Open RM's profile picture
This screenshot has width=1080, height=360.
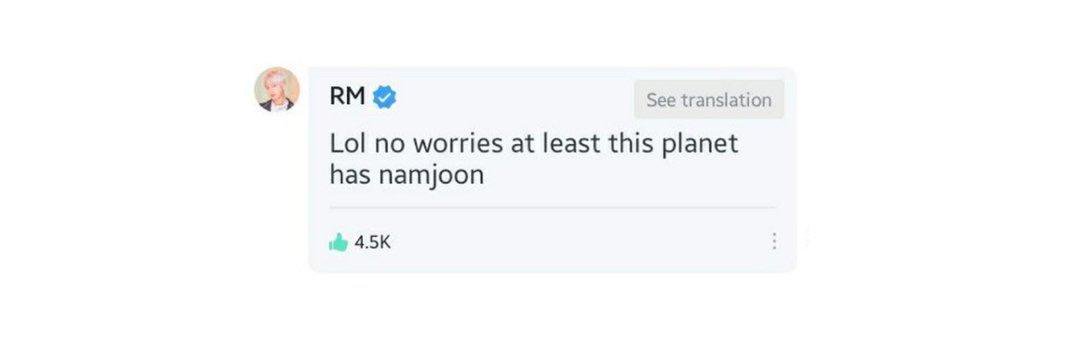coord(277,89)
